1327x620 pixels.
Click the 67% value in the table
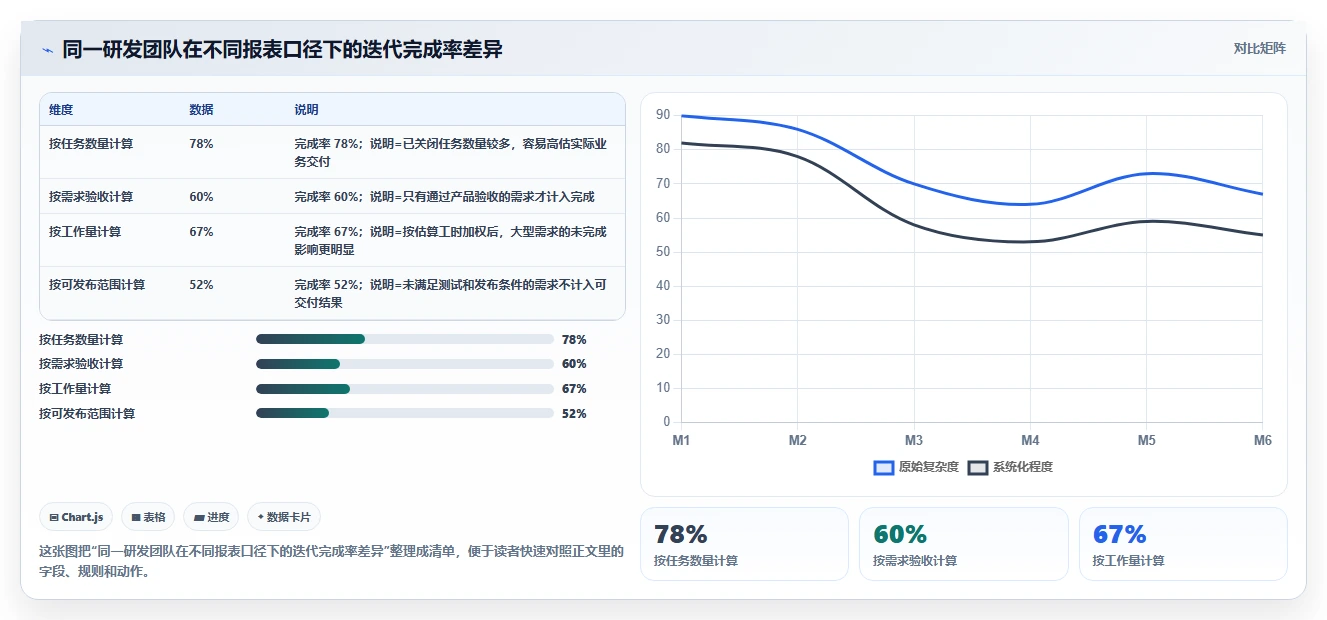click(x=201, y=232)
